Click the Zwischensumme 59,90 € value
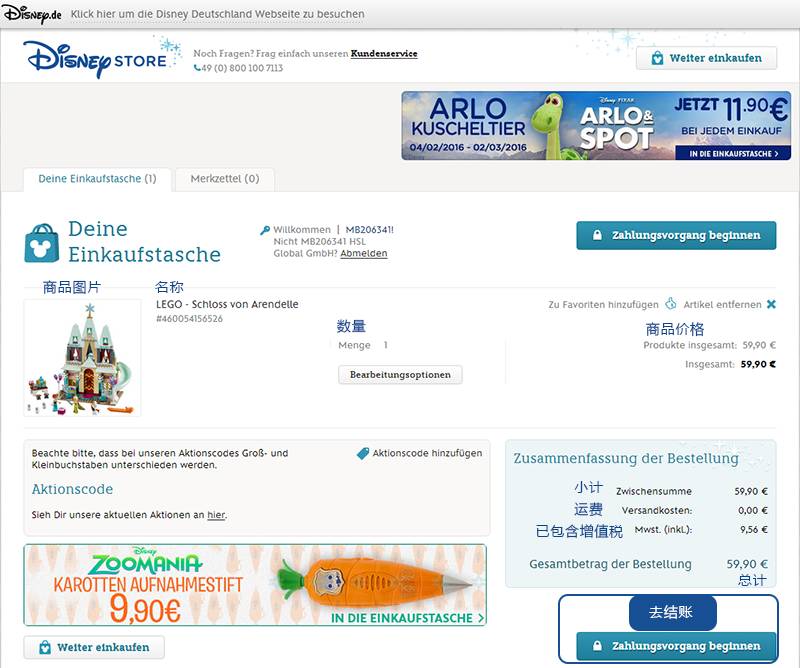Image resolution: width=800 pixels, height=668 pixels. (x=751, y=491)
